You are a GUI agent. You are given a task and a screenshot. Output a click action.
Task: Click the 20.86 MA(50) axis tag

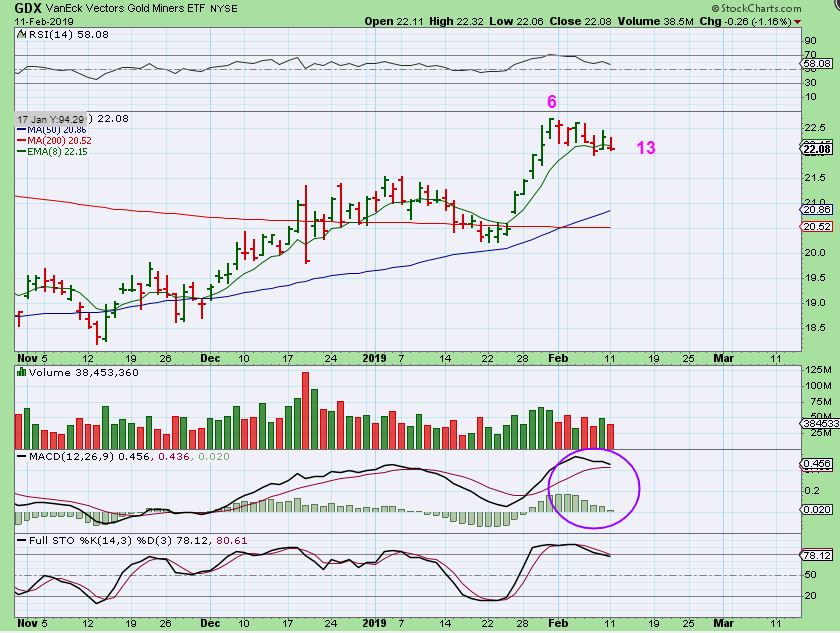point(817,210)
